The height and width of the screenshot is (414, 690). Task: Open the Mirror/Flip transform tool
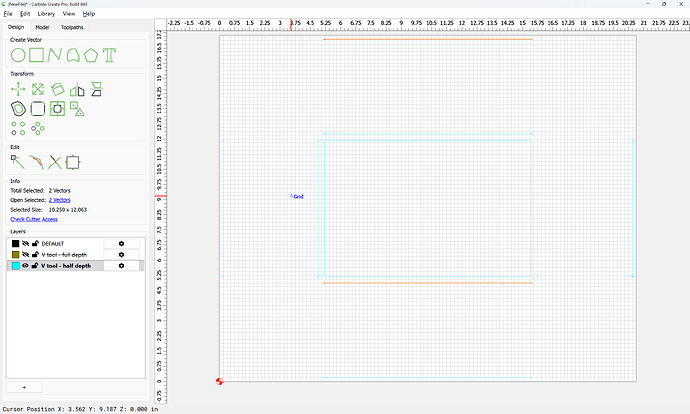pos(77,89)
